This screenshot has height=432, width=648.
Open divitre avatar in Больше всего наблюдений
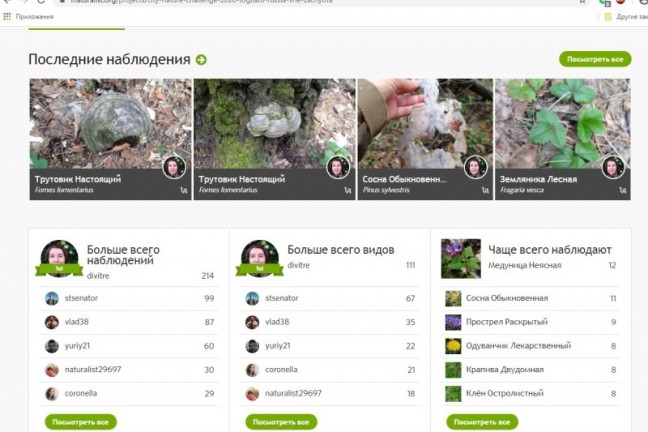click(59, 258)
